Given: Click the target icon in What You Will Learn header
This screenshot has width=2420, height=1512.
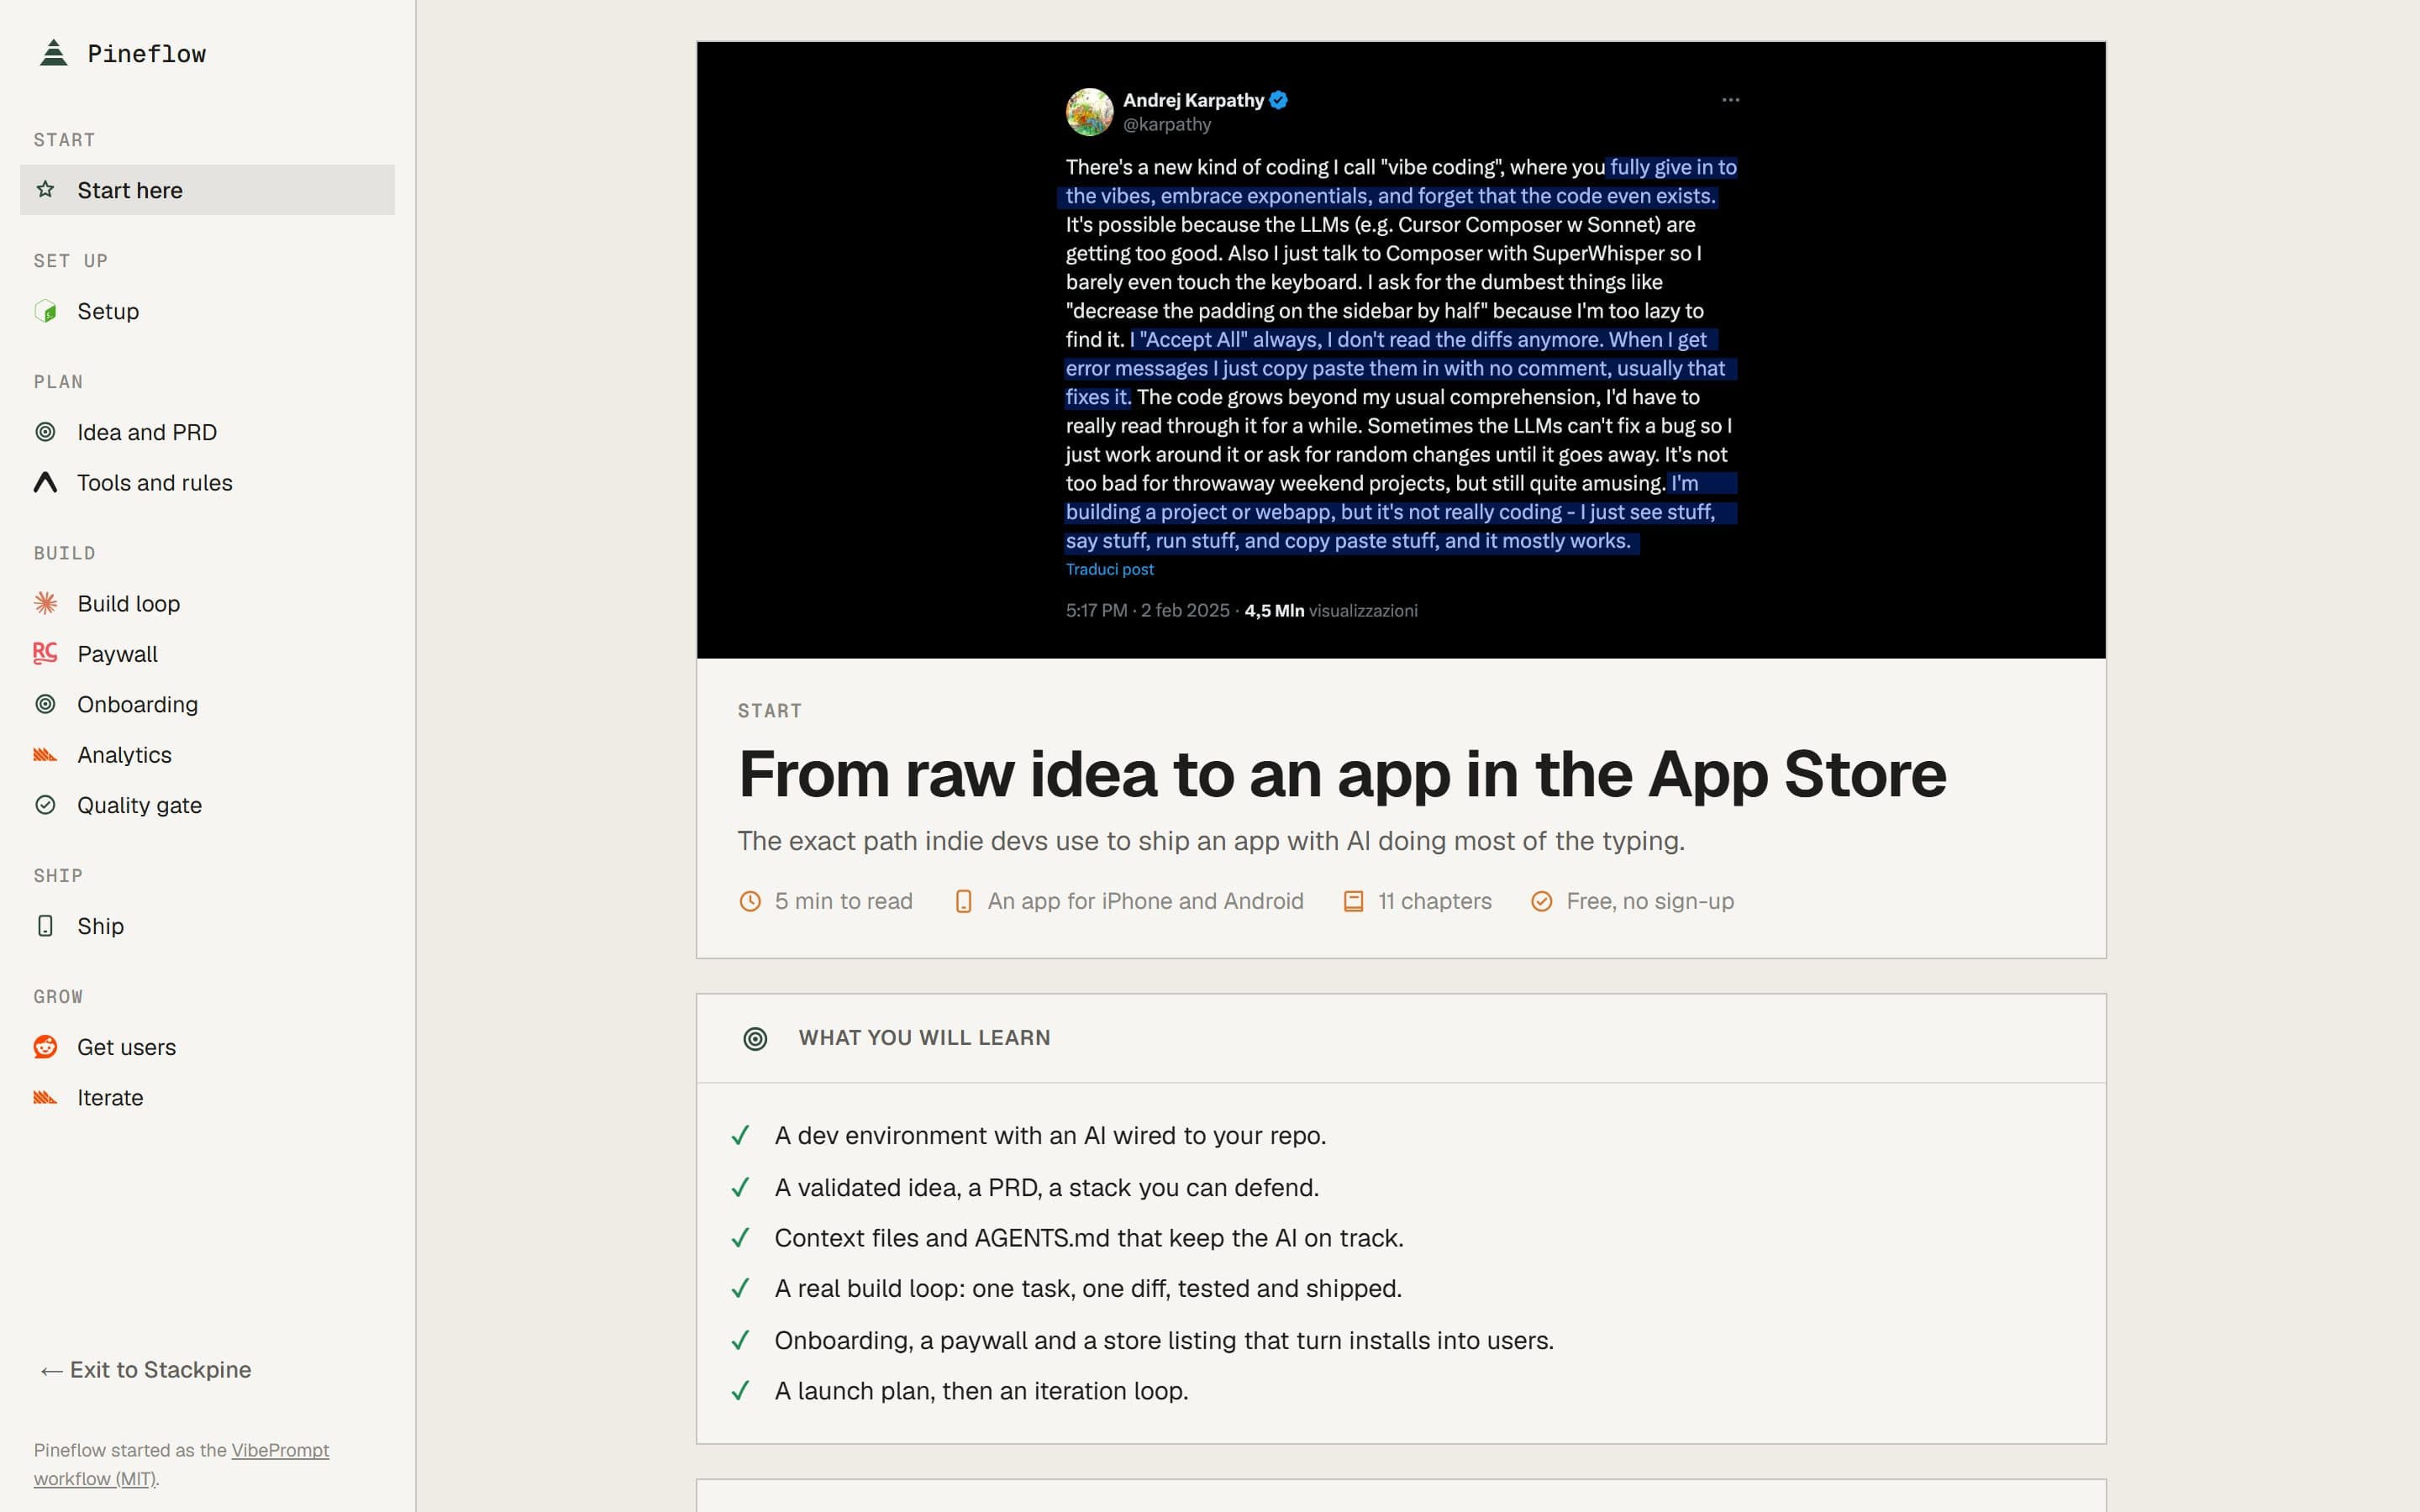Looking at the screenshot, I should pyautogui.click(x=756, y=1039).
